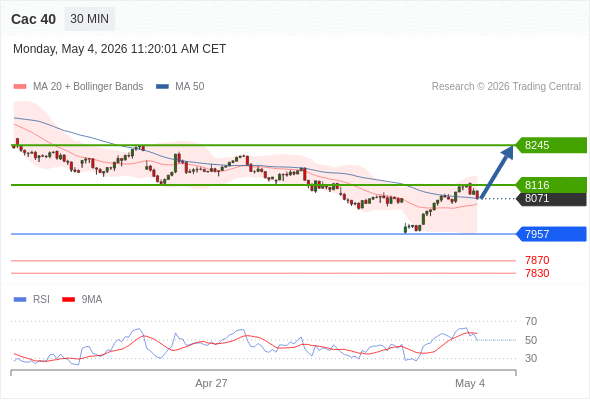Click the green 8245 resistance label
This screenshot has width=590, height=400.
point(551,145)
